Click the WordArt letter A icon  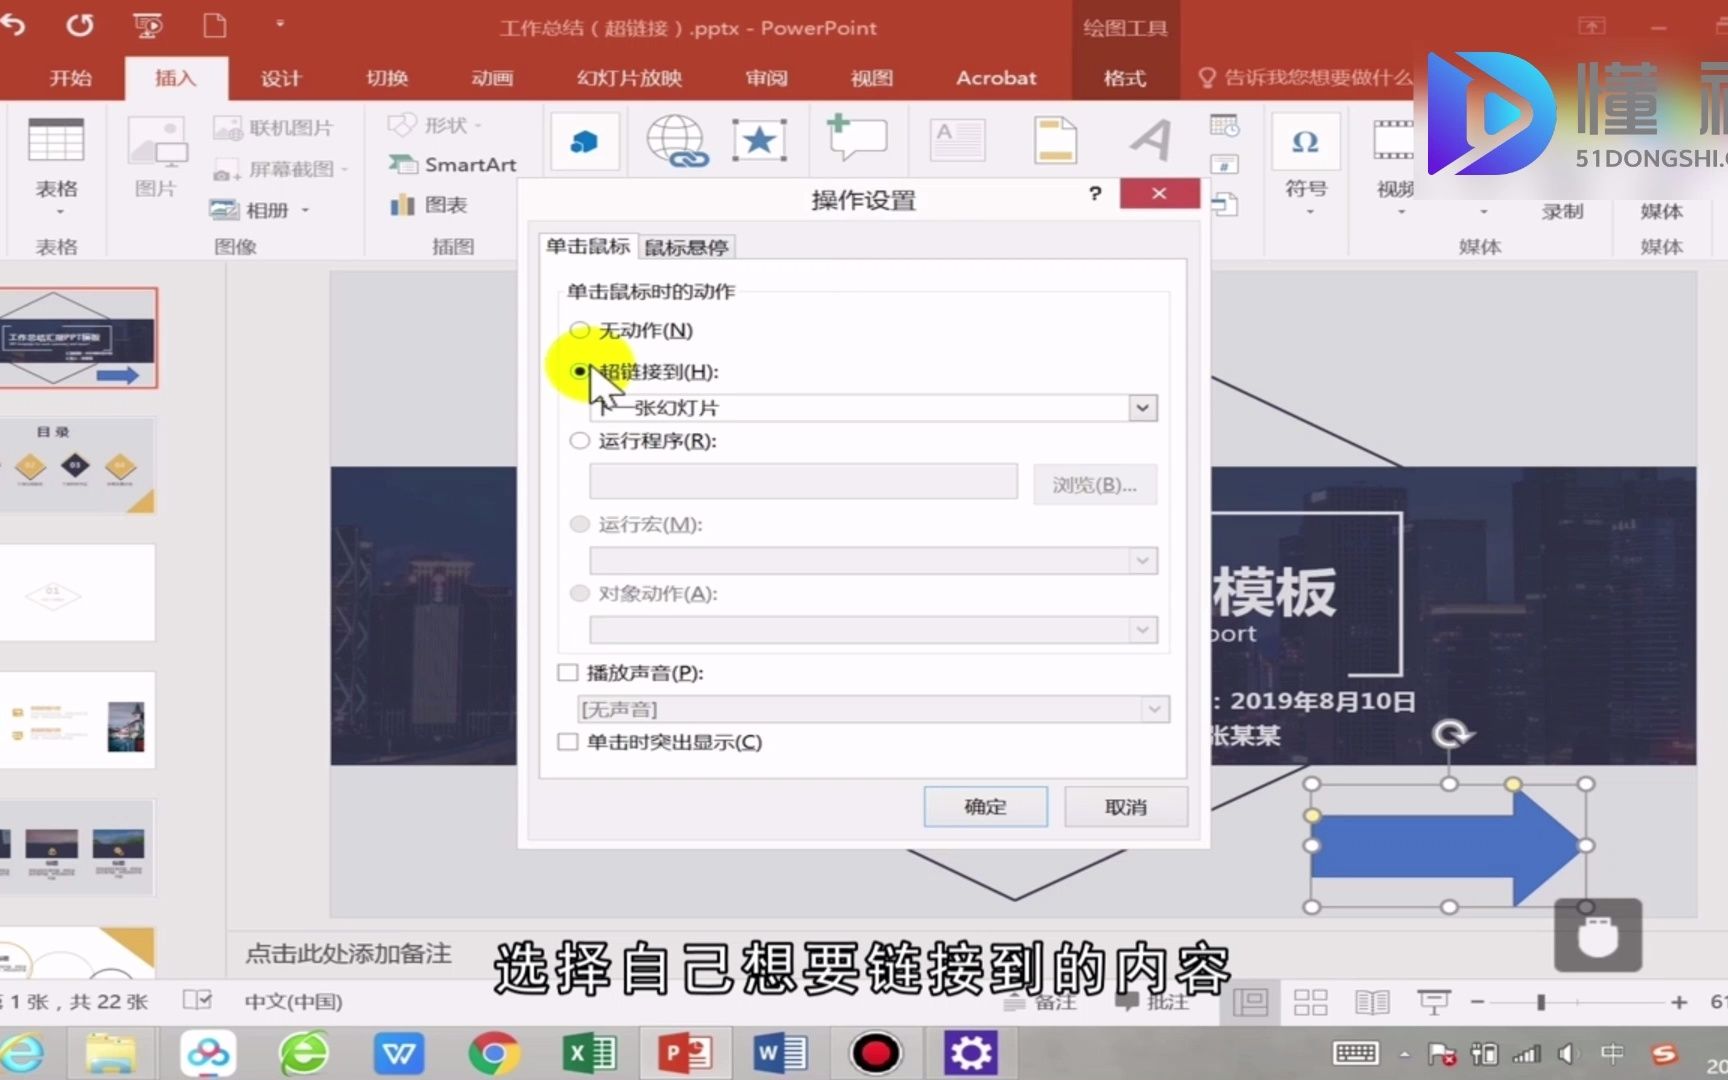[1150, 140]
